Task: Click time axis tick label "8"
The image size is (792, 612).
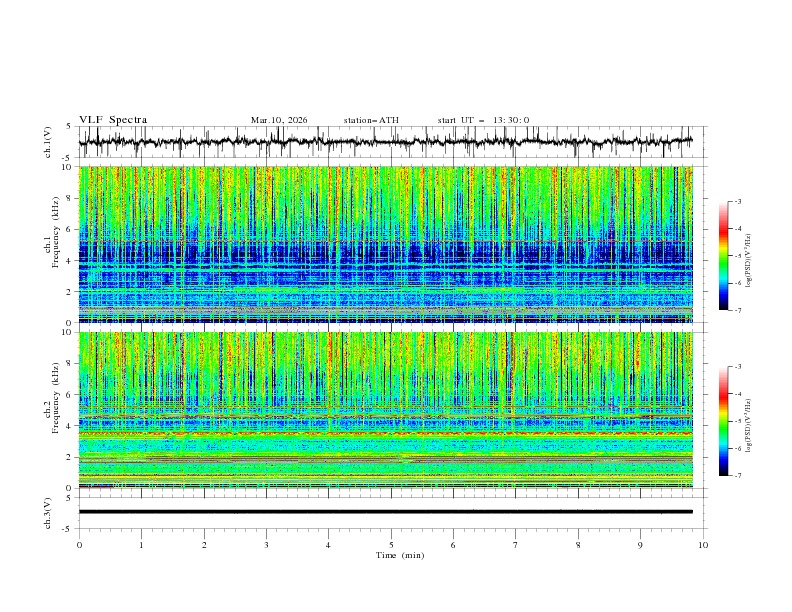Action: pyautogui.click(x=578, y=545)
